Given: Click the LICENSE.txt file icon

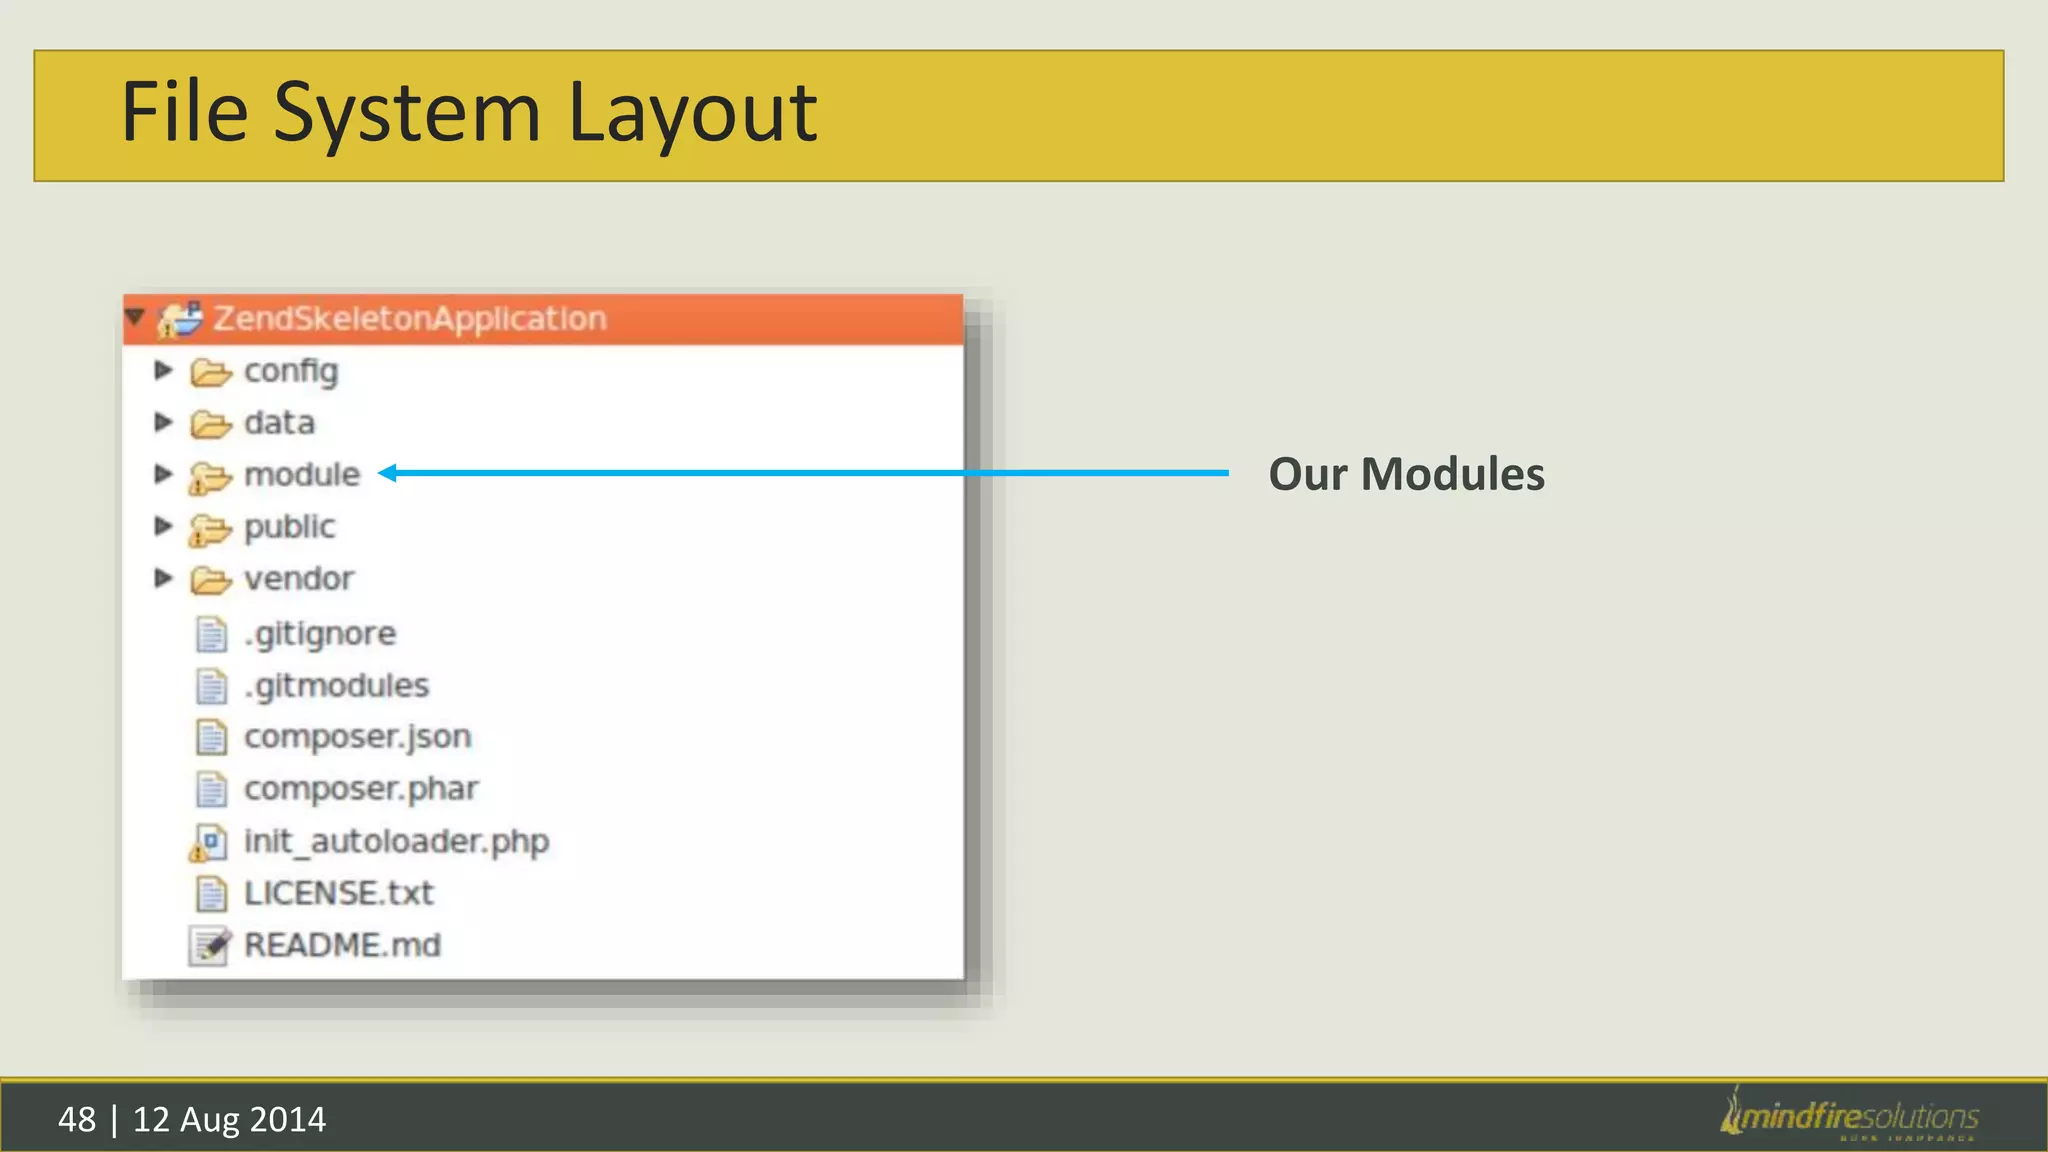Looking at the screenshot, I should (211, 893).
